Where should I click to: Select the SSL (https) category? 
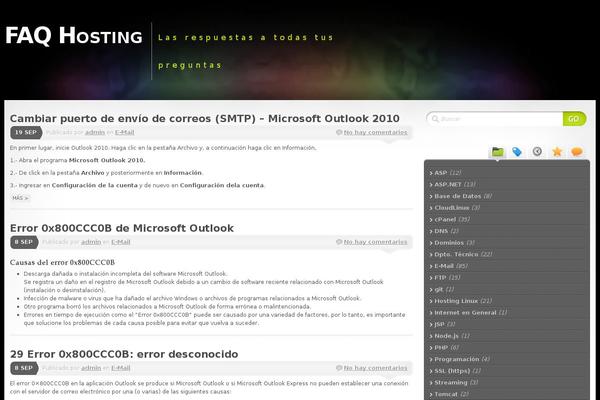point(452,371)
